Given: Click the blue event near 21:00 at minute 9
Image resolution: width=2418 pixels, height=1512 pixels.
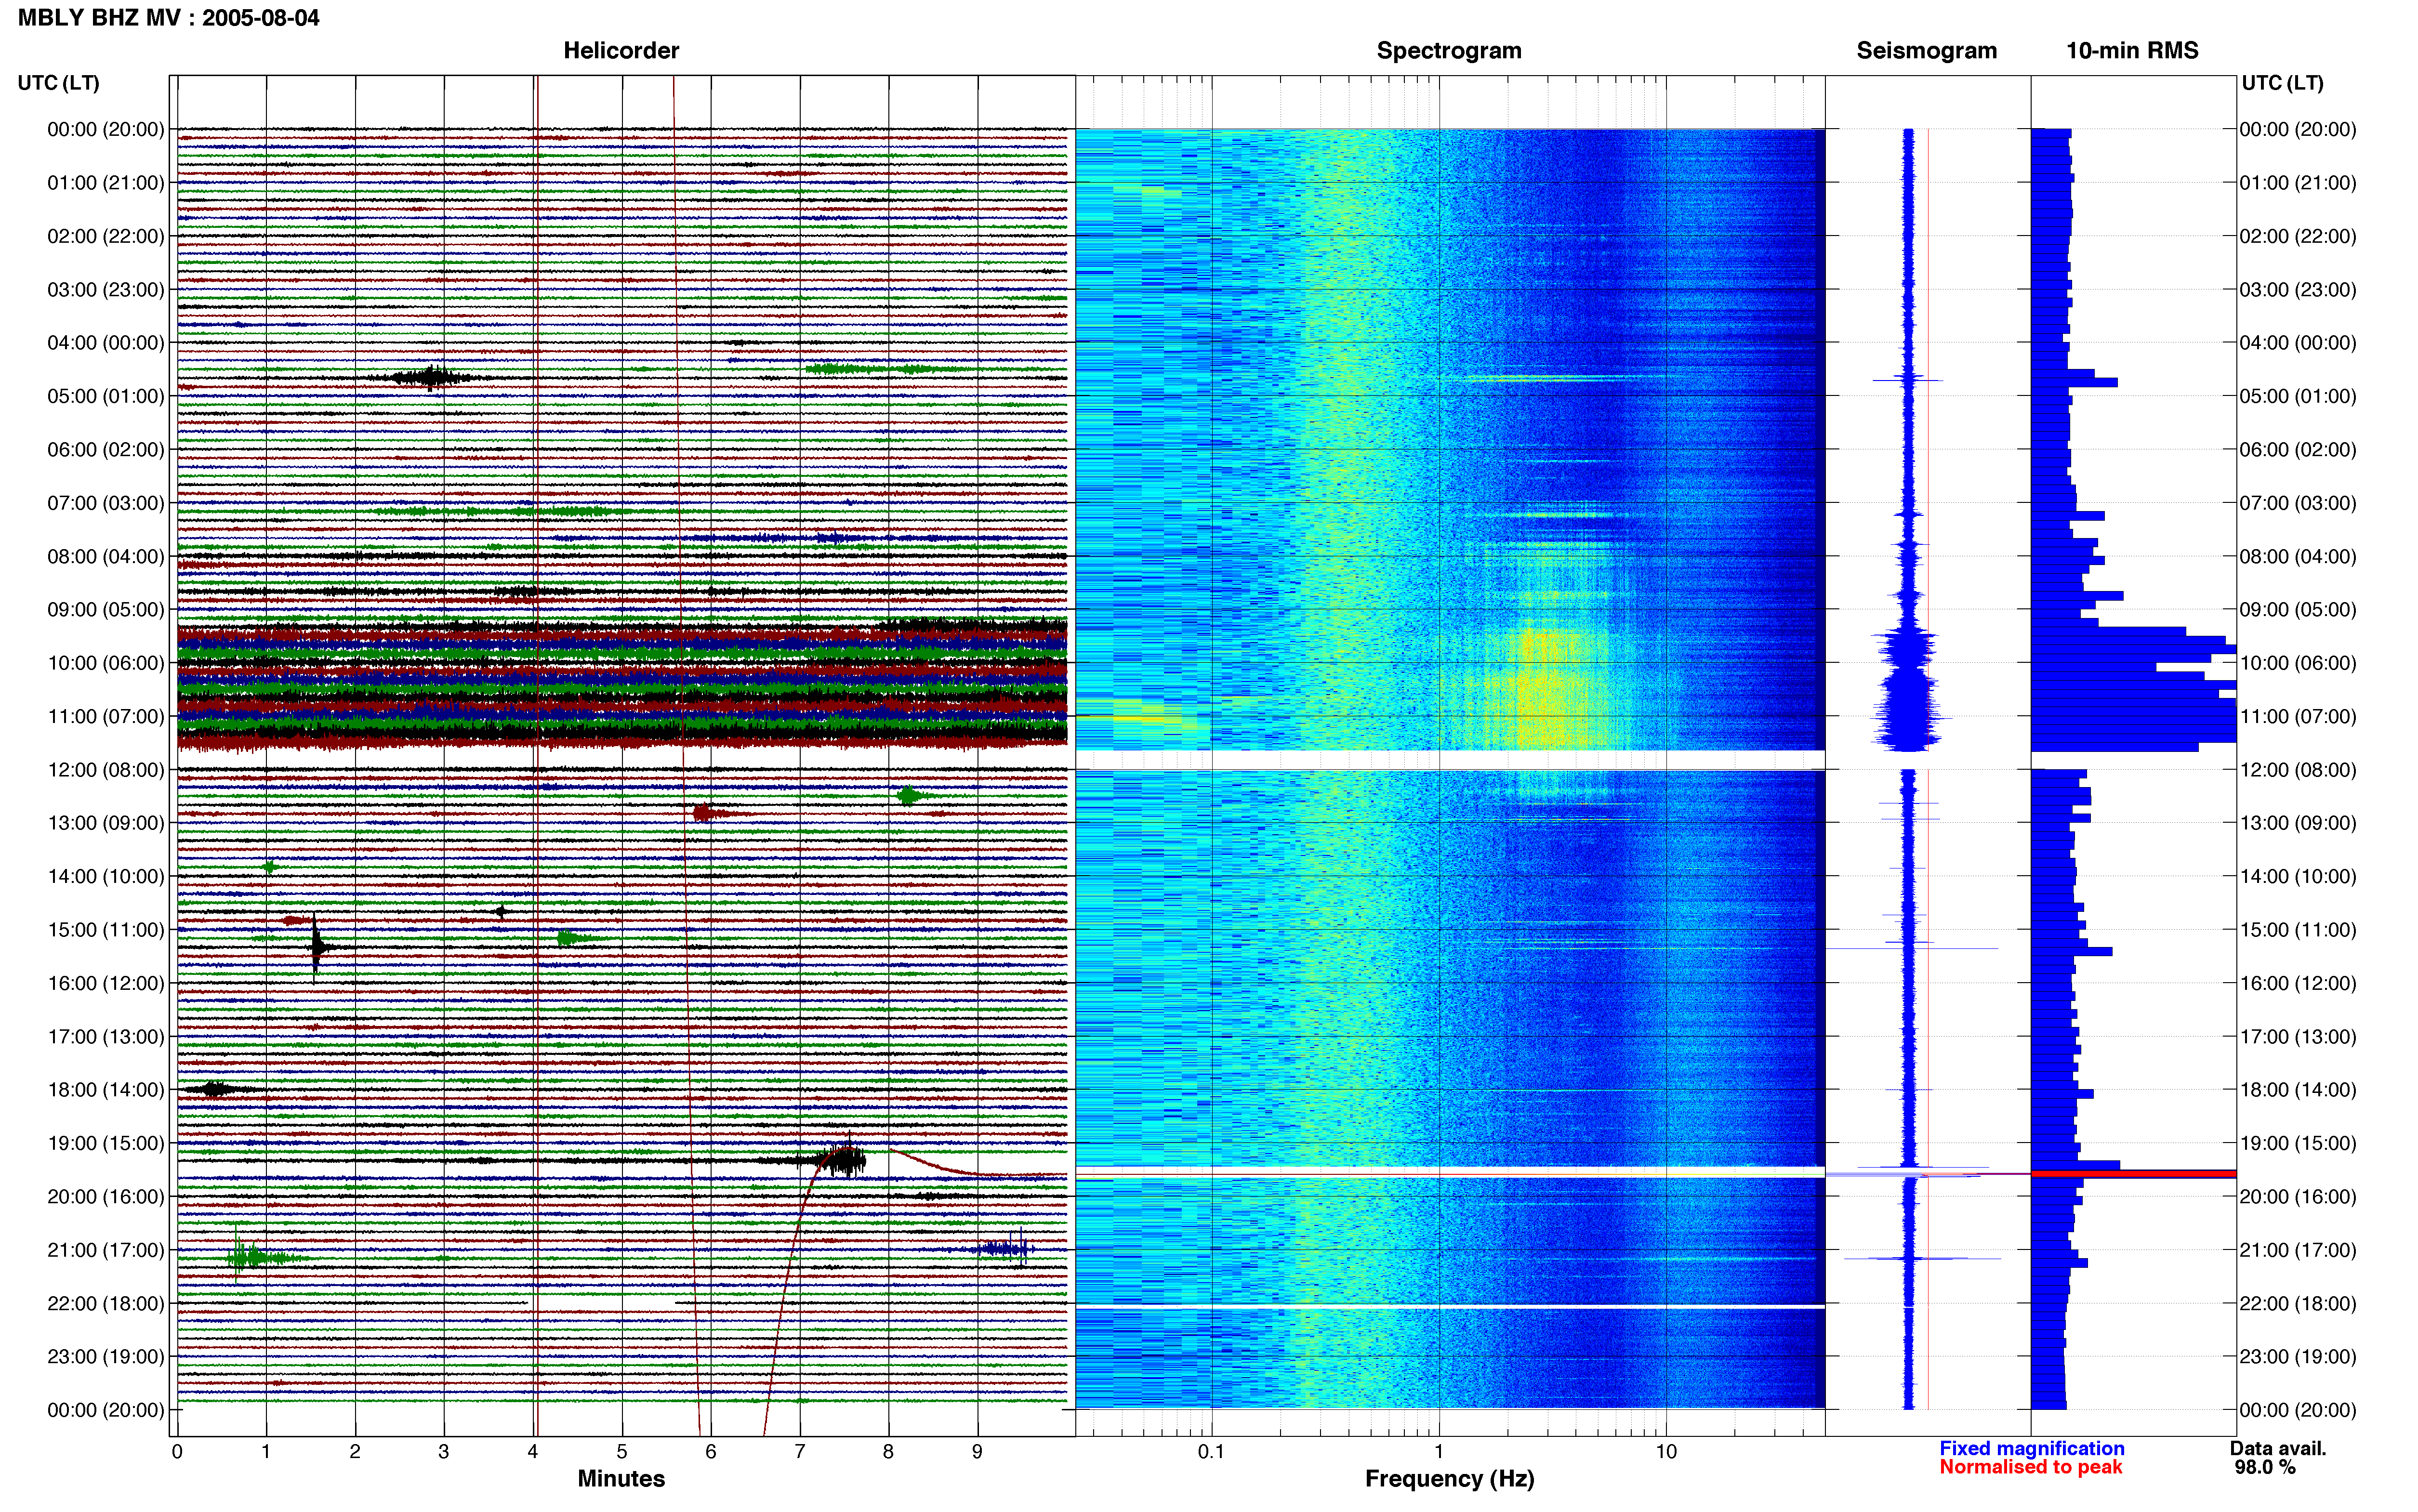Looking at the screenshot, I should click(x=1003, y=1248).
